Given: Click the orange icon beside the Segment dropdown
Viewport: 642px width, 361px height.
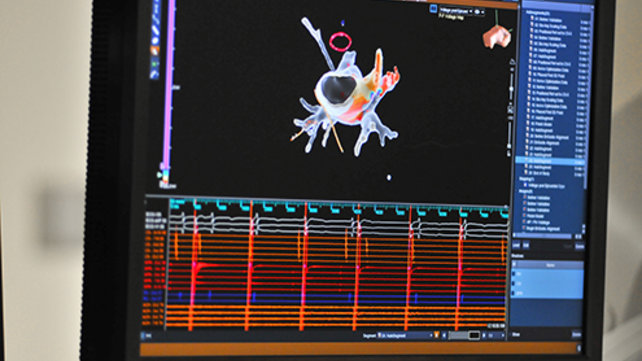Looking at the screenshot, I should click(x=437, y=336).
